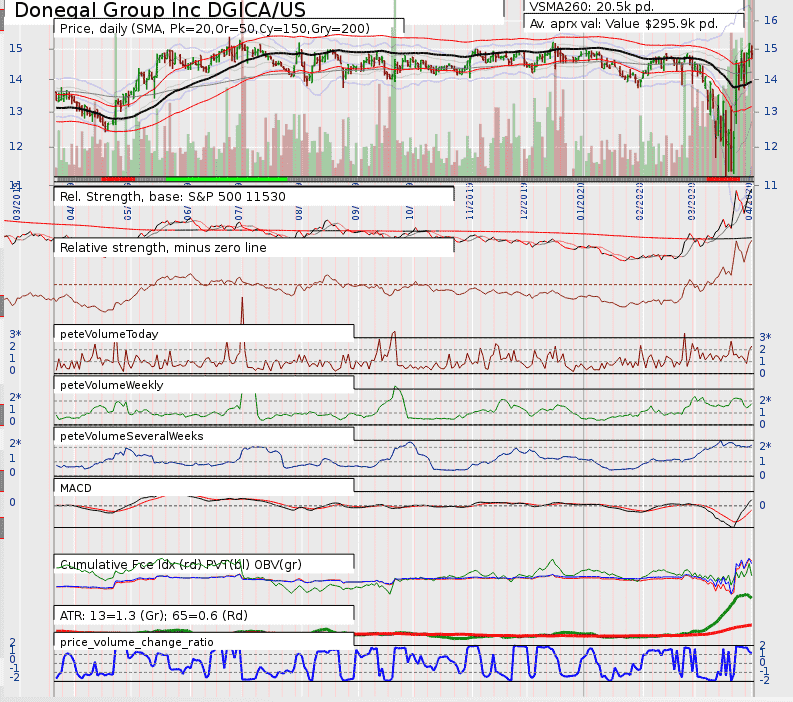
Task: Select the 13 tick on right price axis
Action: click(x=771, y=111)
